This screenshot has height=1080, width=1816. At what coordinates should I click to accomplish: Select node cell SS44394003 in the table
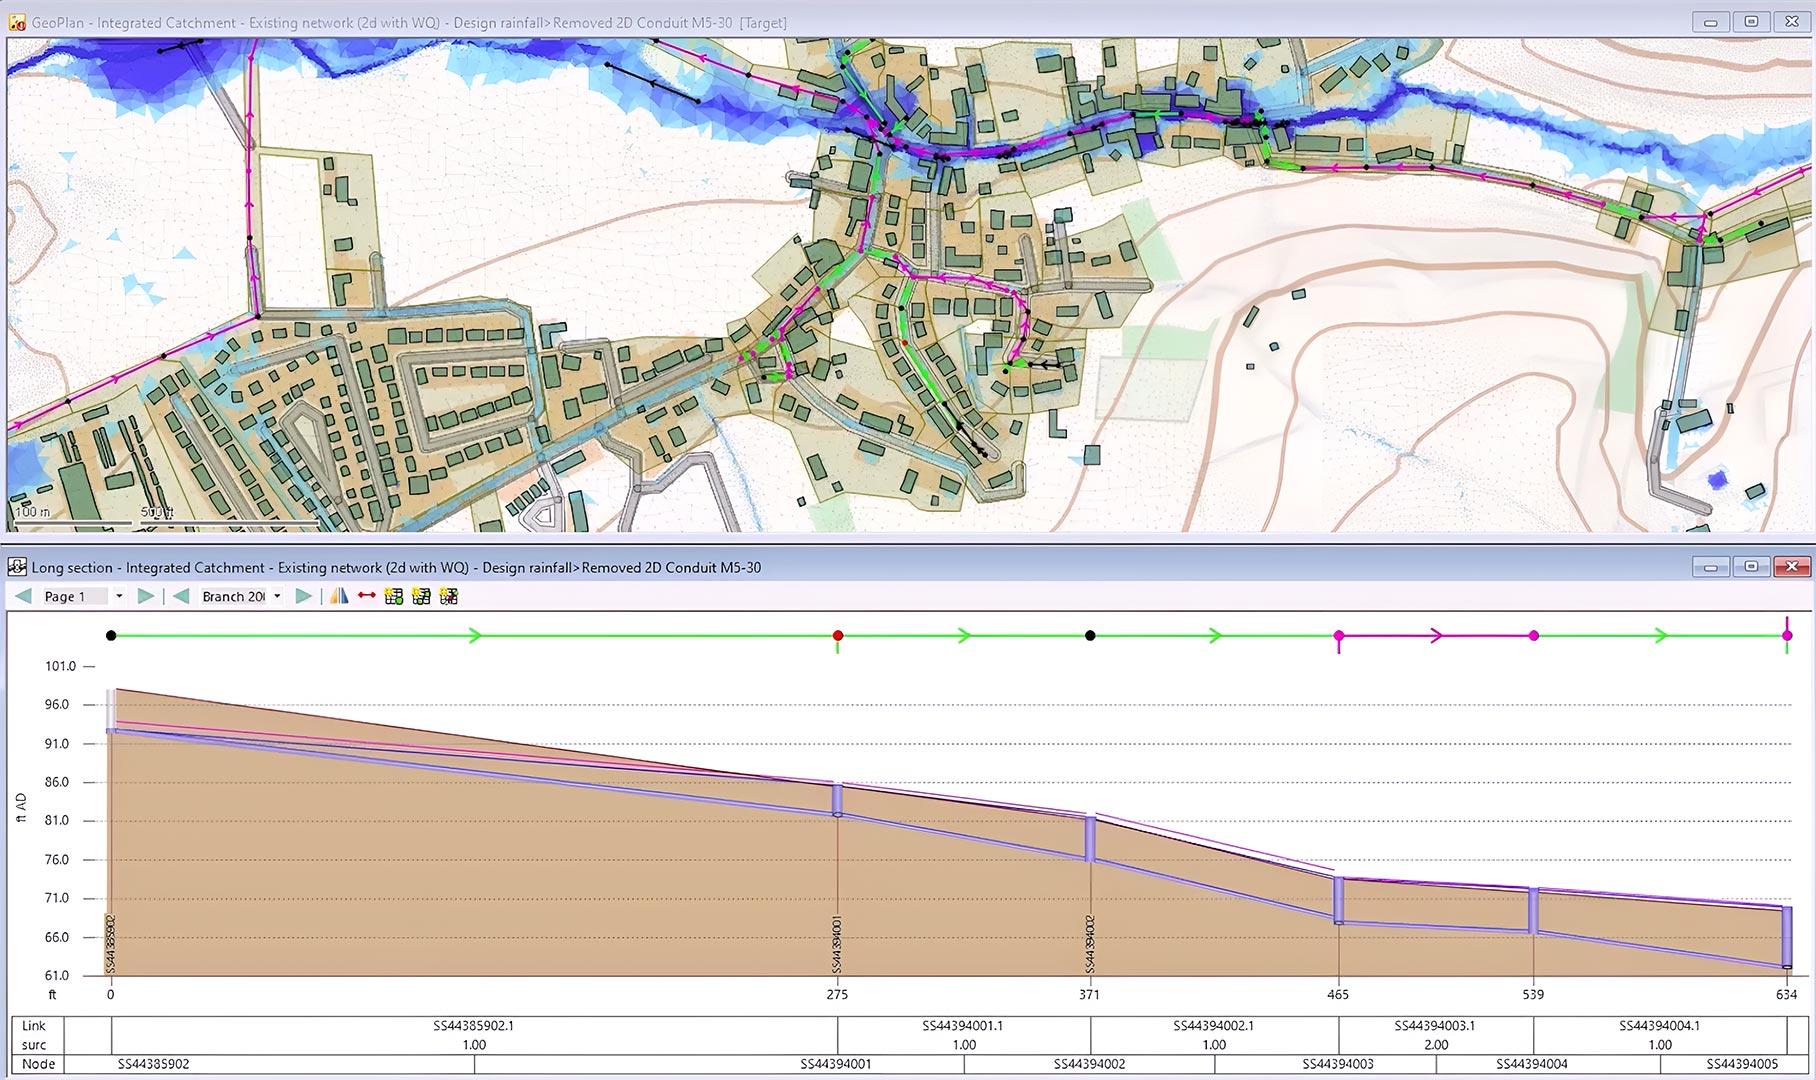1337,1064
